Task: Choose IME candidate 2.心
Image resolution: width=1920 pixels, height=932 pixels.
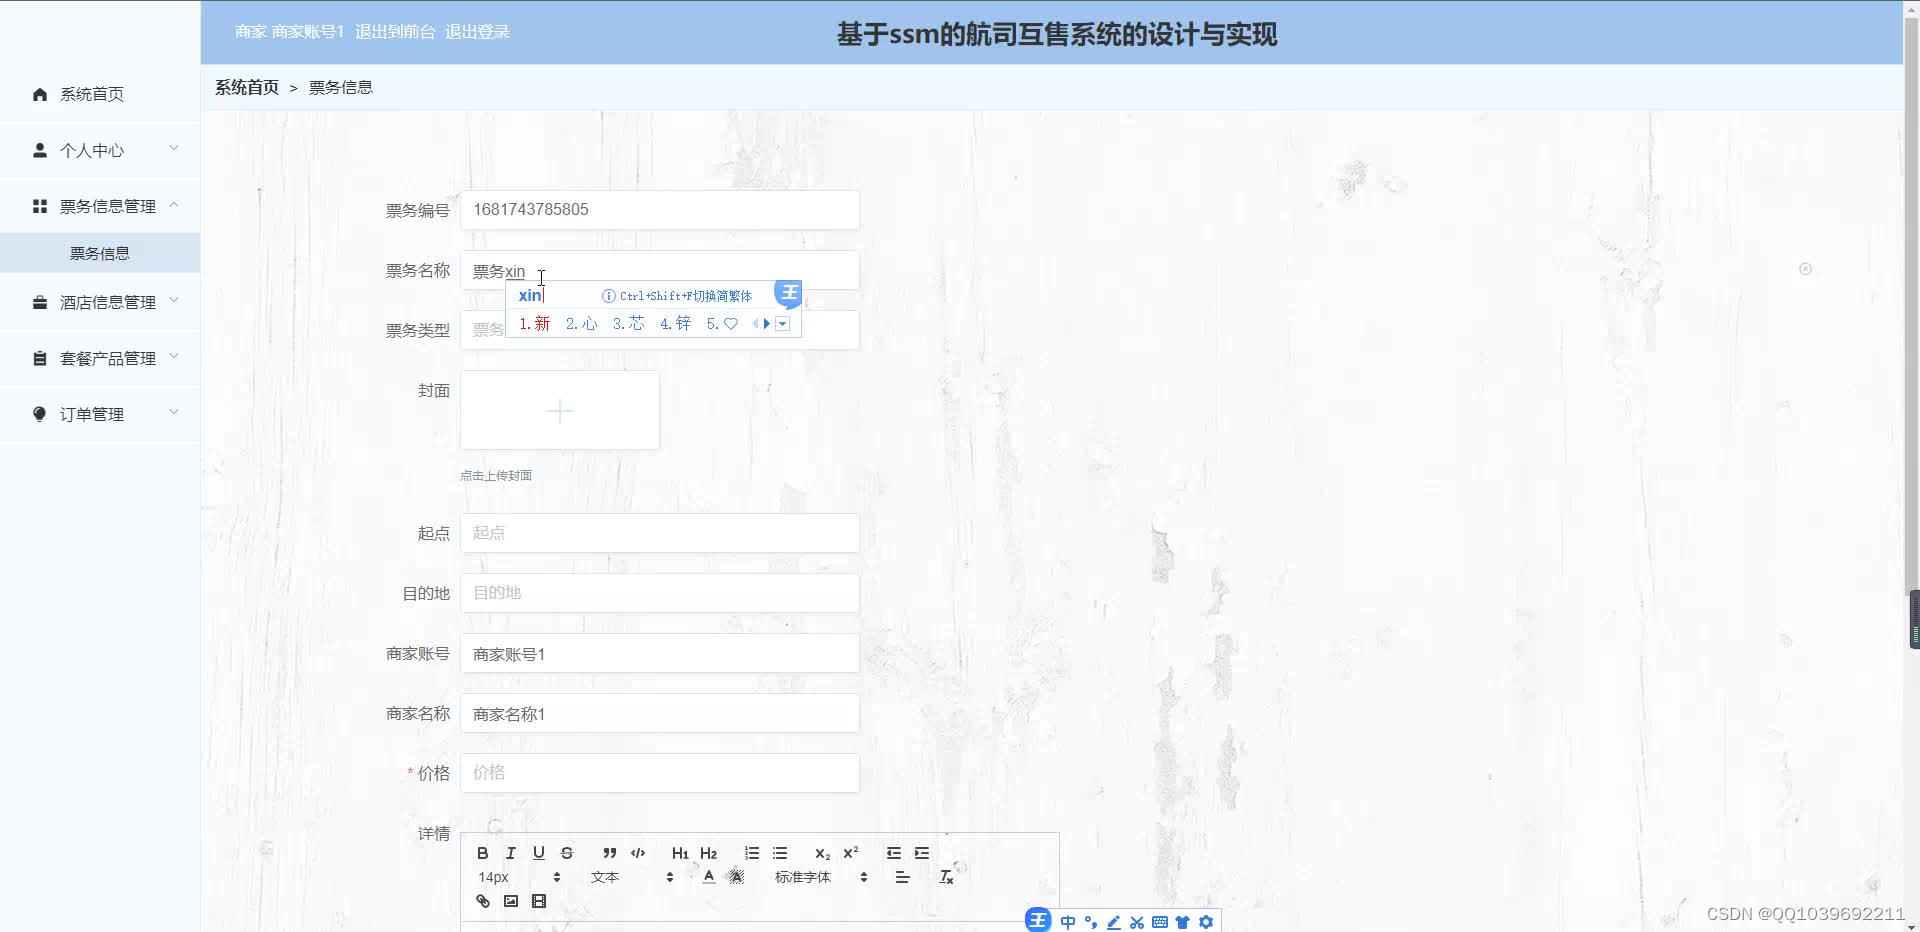Action: [581, 324]
